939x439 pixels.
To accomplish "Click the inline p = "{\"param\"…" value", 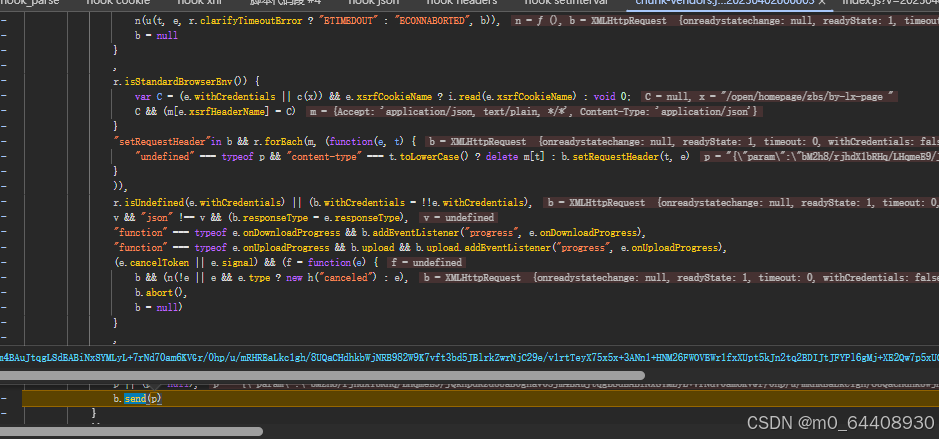I will [818, 157].
